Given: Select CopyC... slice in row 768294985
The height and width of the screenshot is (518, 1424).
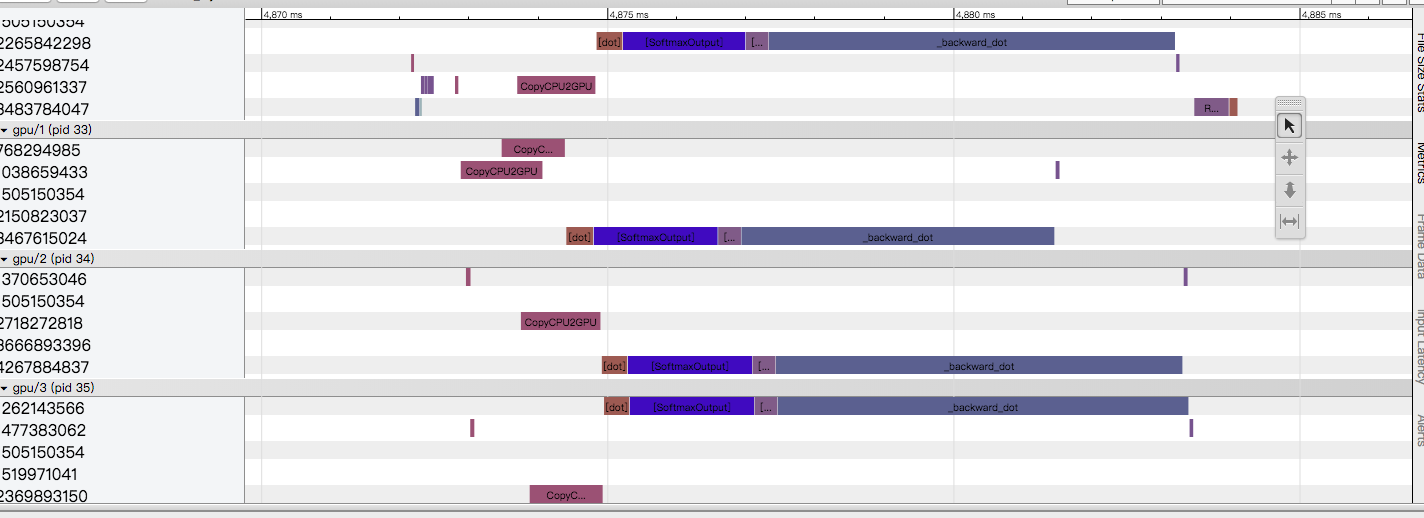Looking at the screenshot, I should click(x=533, y=148).
